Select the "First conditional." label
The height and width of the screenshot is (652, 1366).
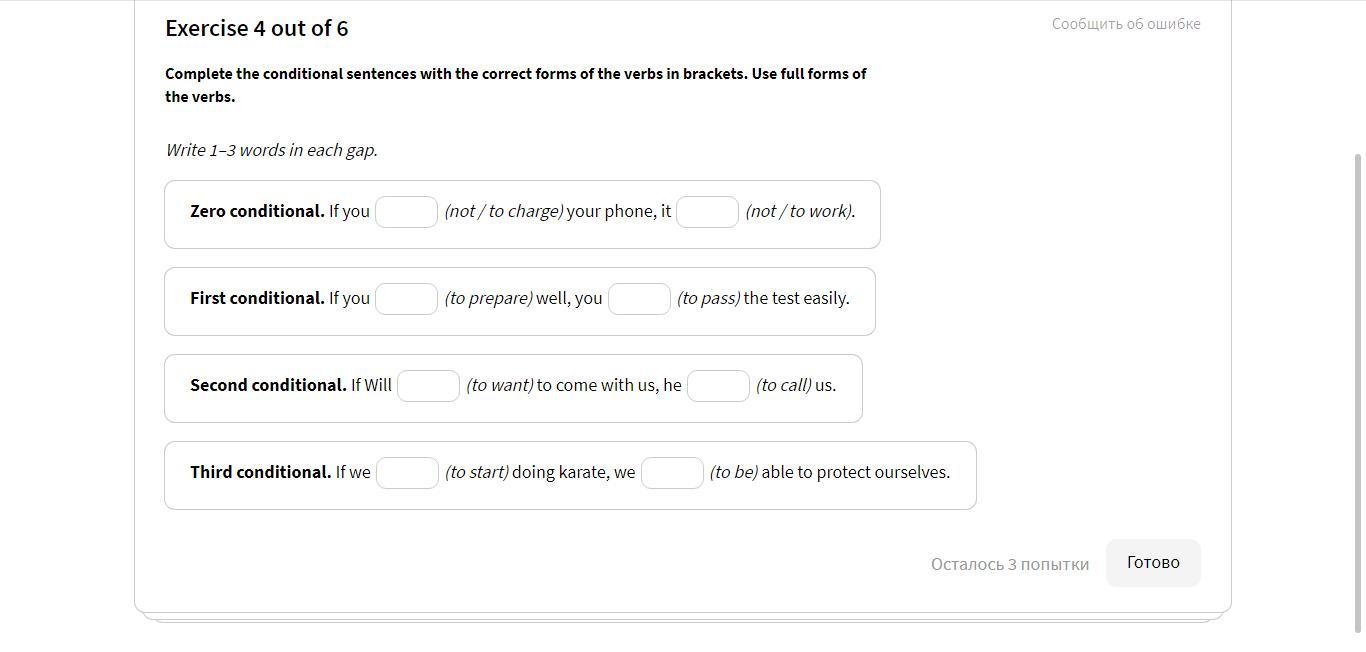[x=257, y=298]
